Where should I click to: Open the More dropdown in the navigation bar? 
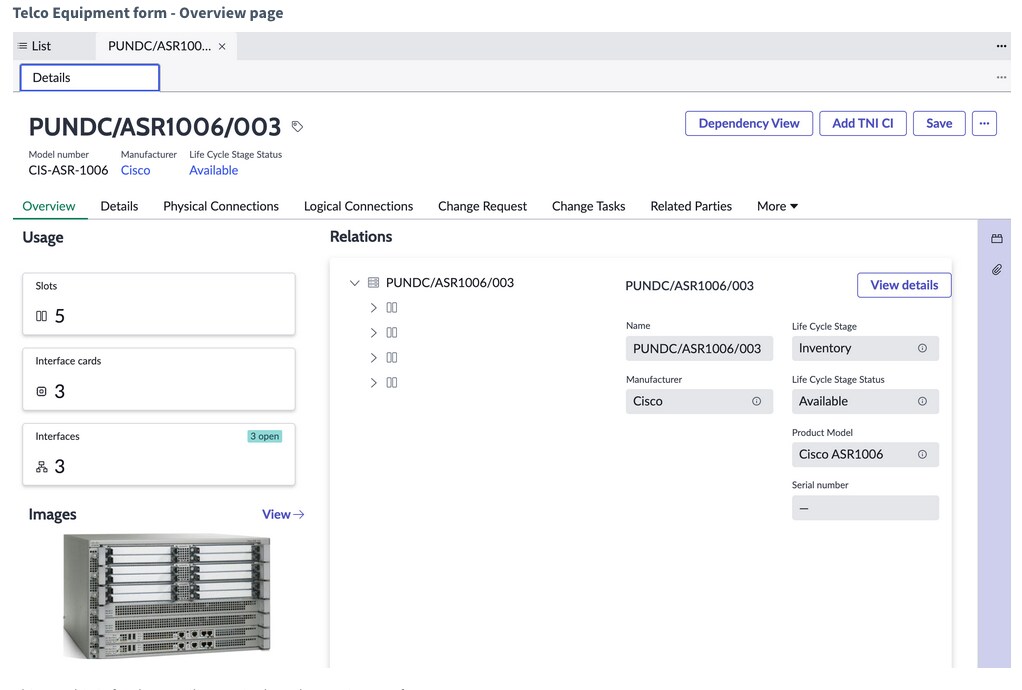tap(776, 206)
